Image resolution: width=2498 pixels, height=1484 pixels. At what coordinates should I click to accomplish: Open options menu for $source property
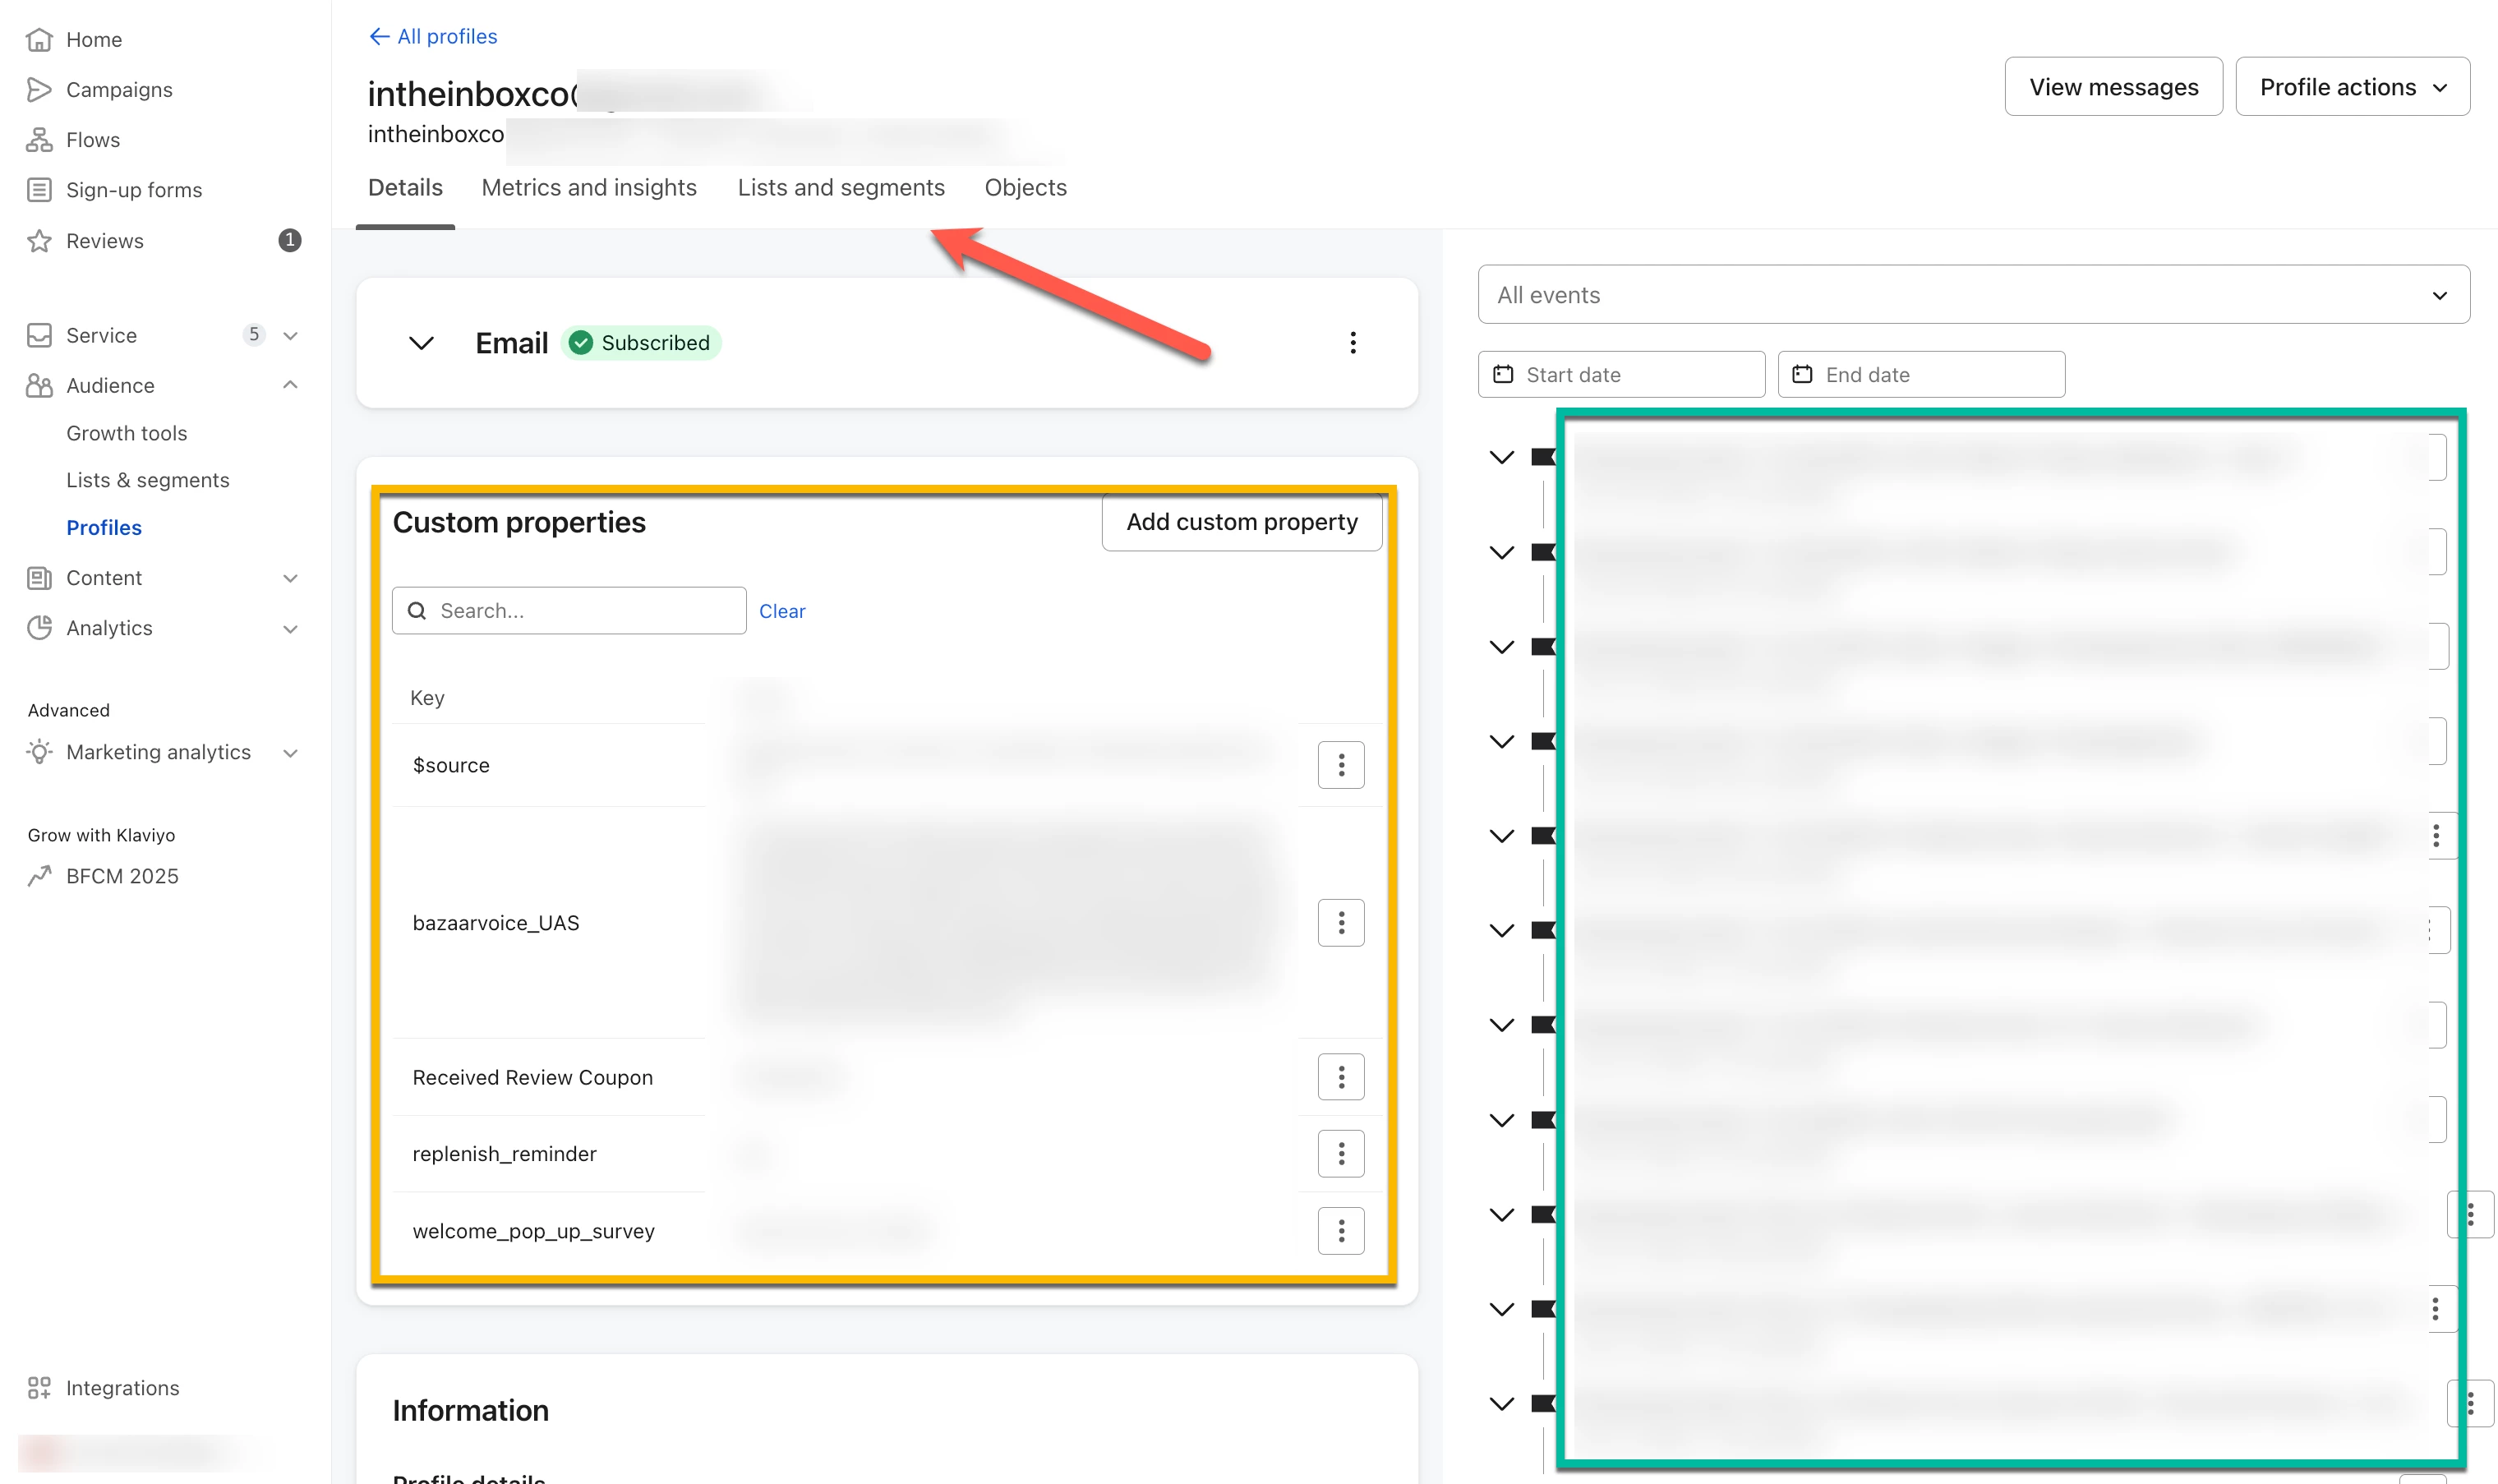[x=1340, y=765]
